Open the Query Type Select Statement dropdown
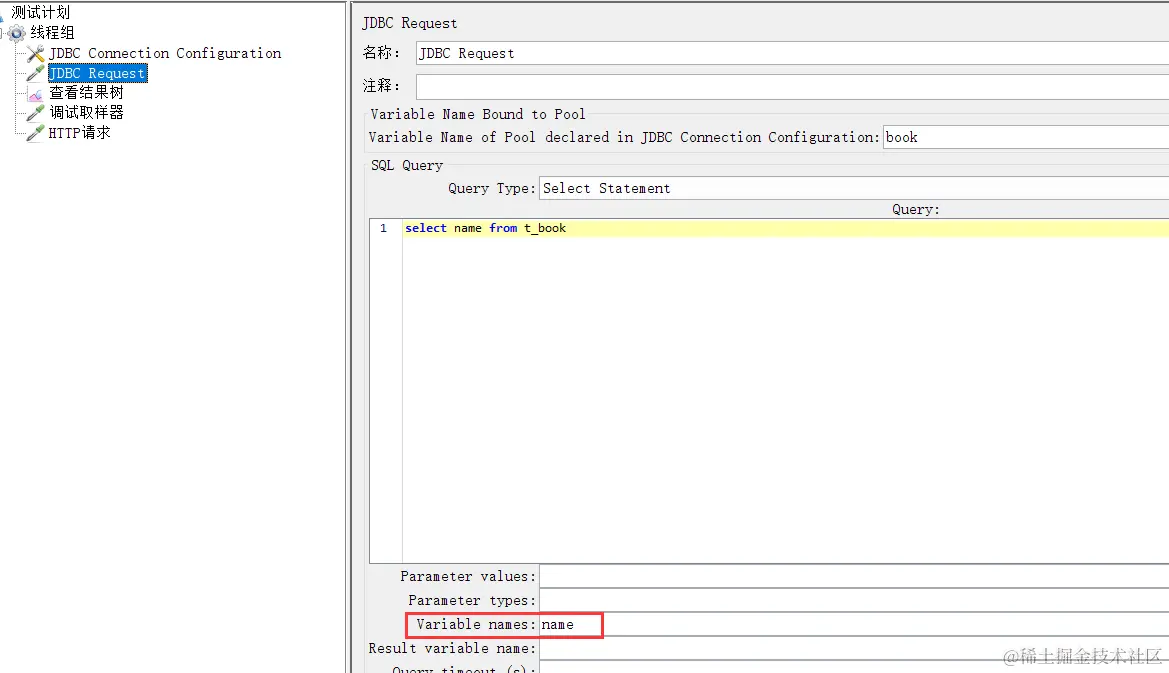 854,189
